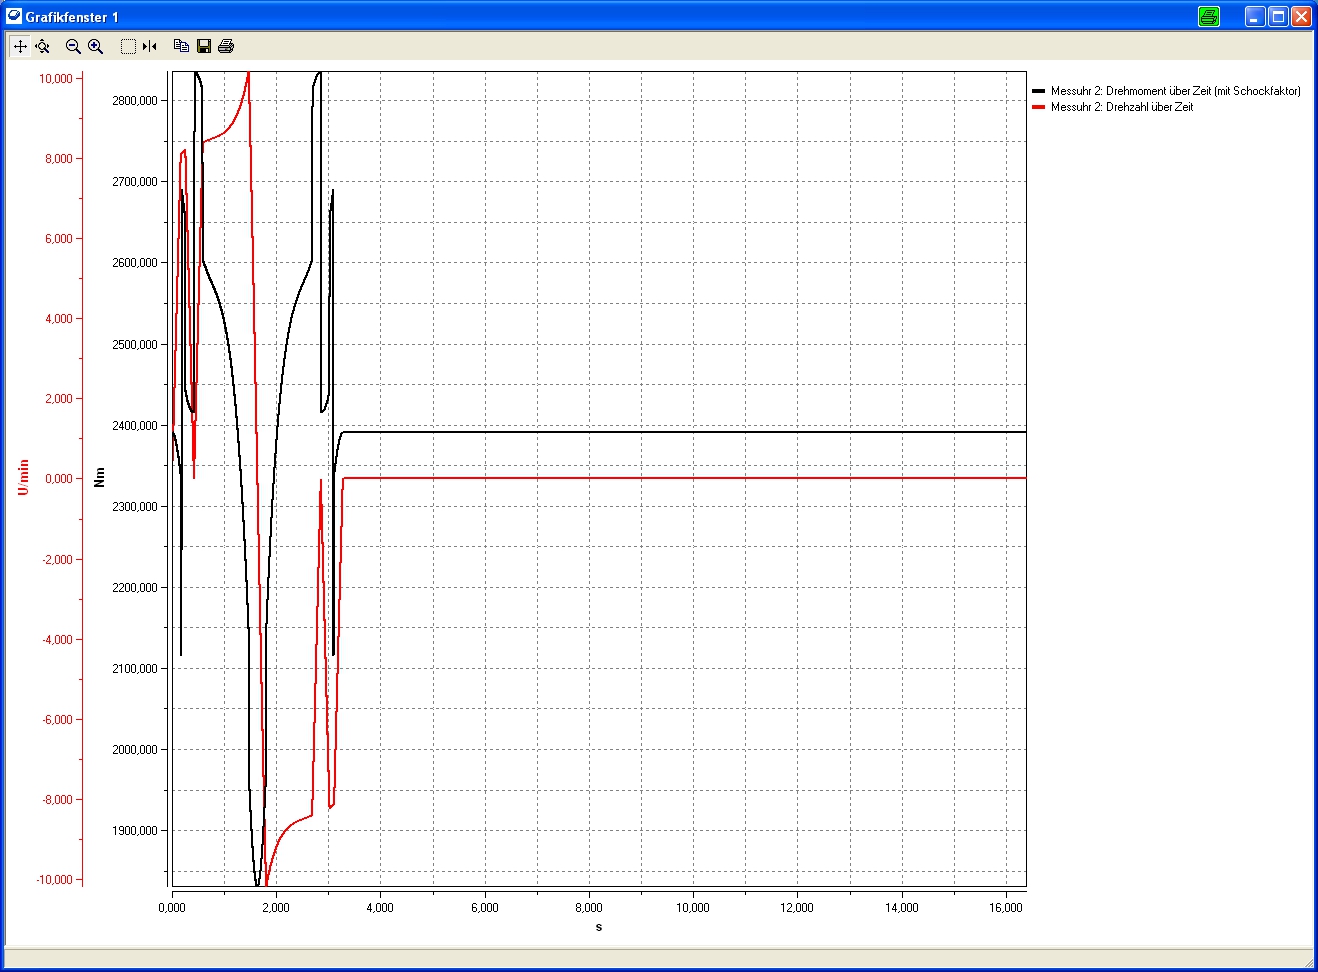Click the Grafikfenster 1 window icon
The image size is (1318, 972).
(x=14, y=16)
